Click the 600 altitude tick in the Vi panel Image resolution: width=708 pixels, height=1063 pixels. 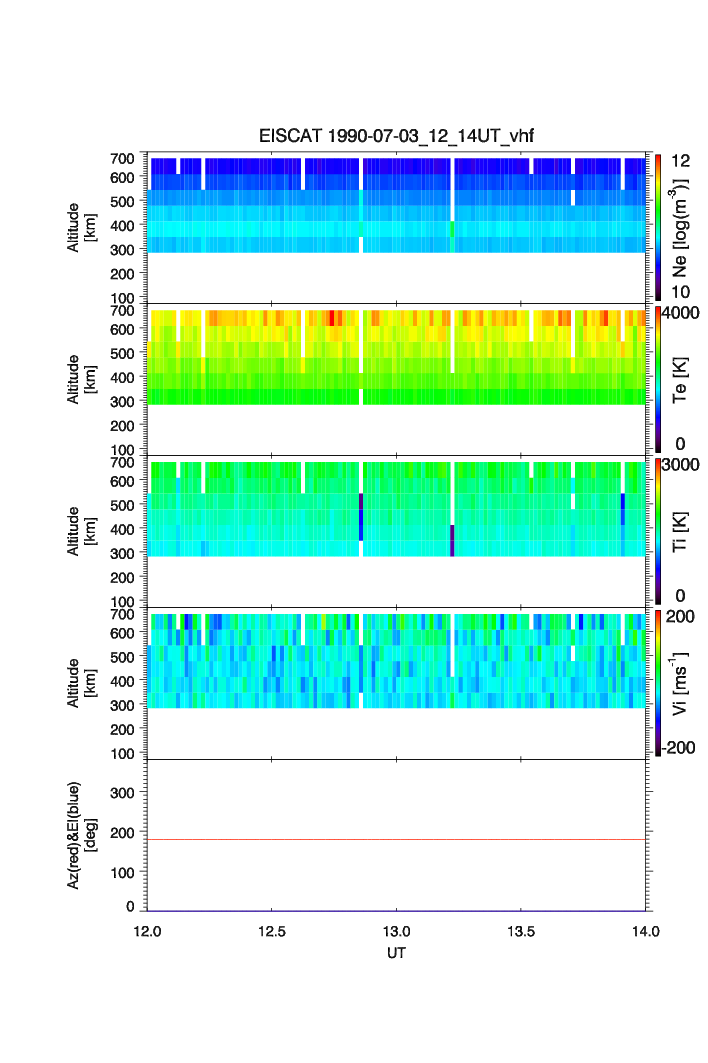122,633
